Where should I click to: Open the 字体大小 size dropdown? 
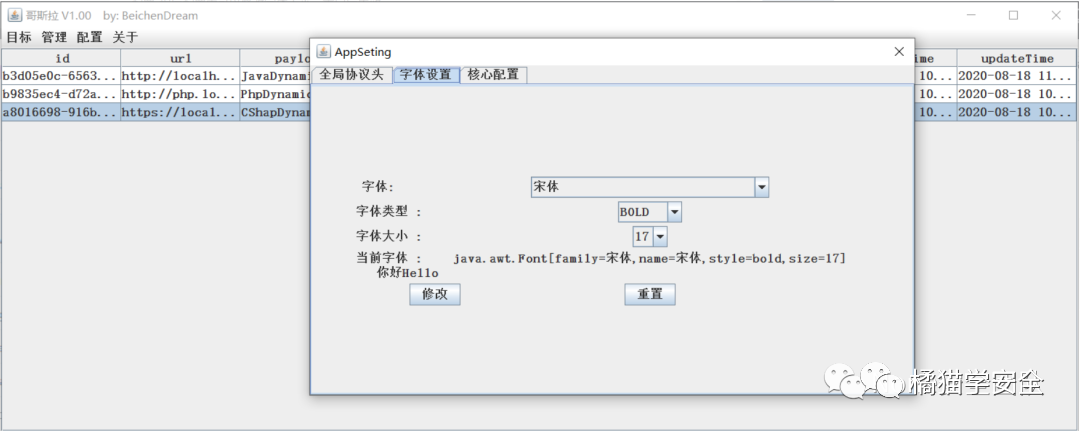coord(659,237)
